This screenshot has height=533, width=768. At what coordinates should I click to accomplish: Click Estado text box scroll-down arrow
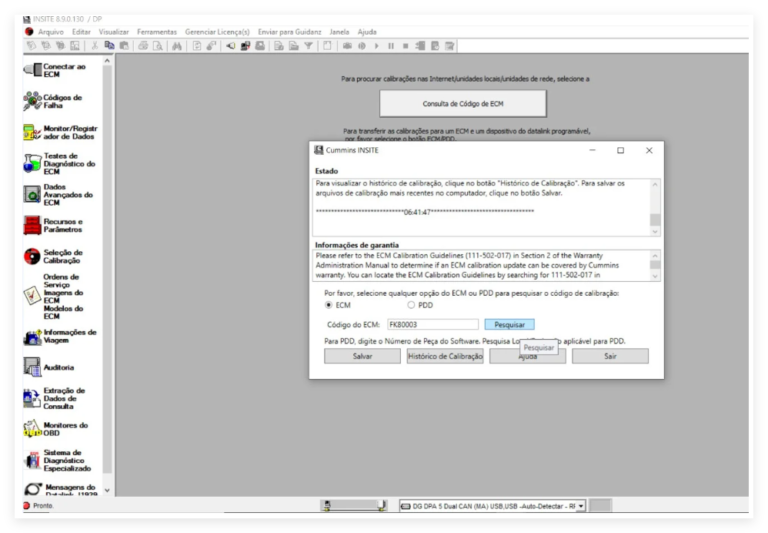655,231
